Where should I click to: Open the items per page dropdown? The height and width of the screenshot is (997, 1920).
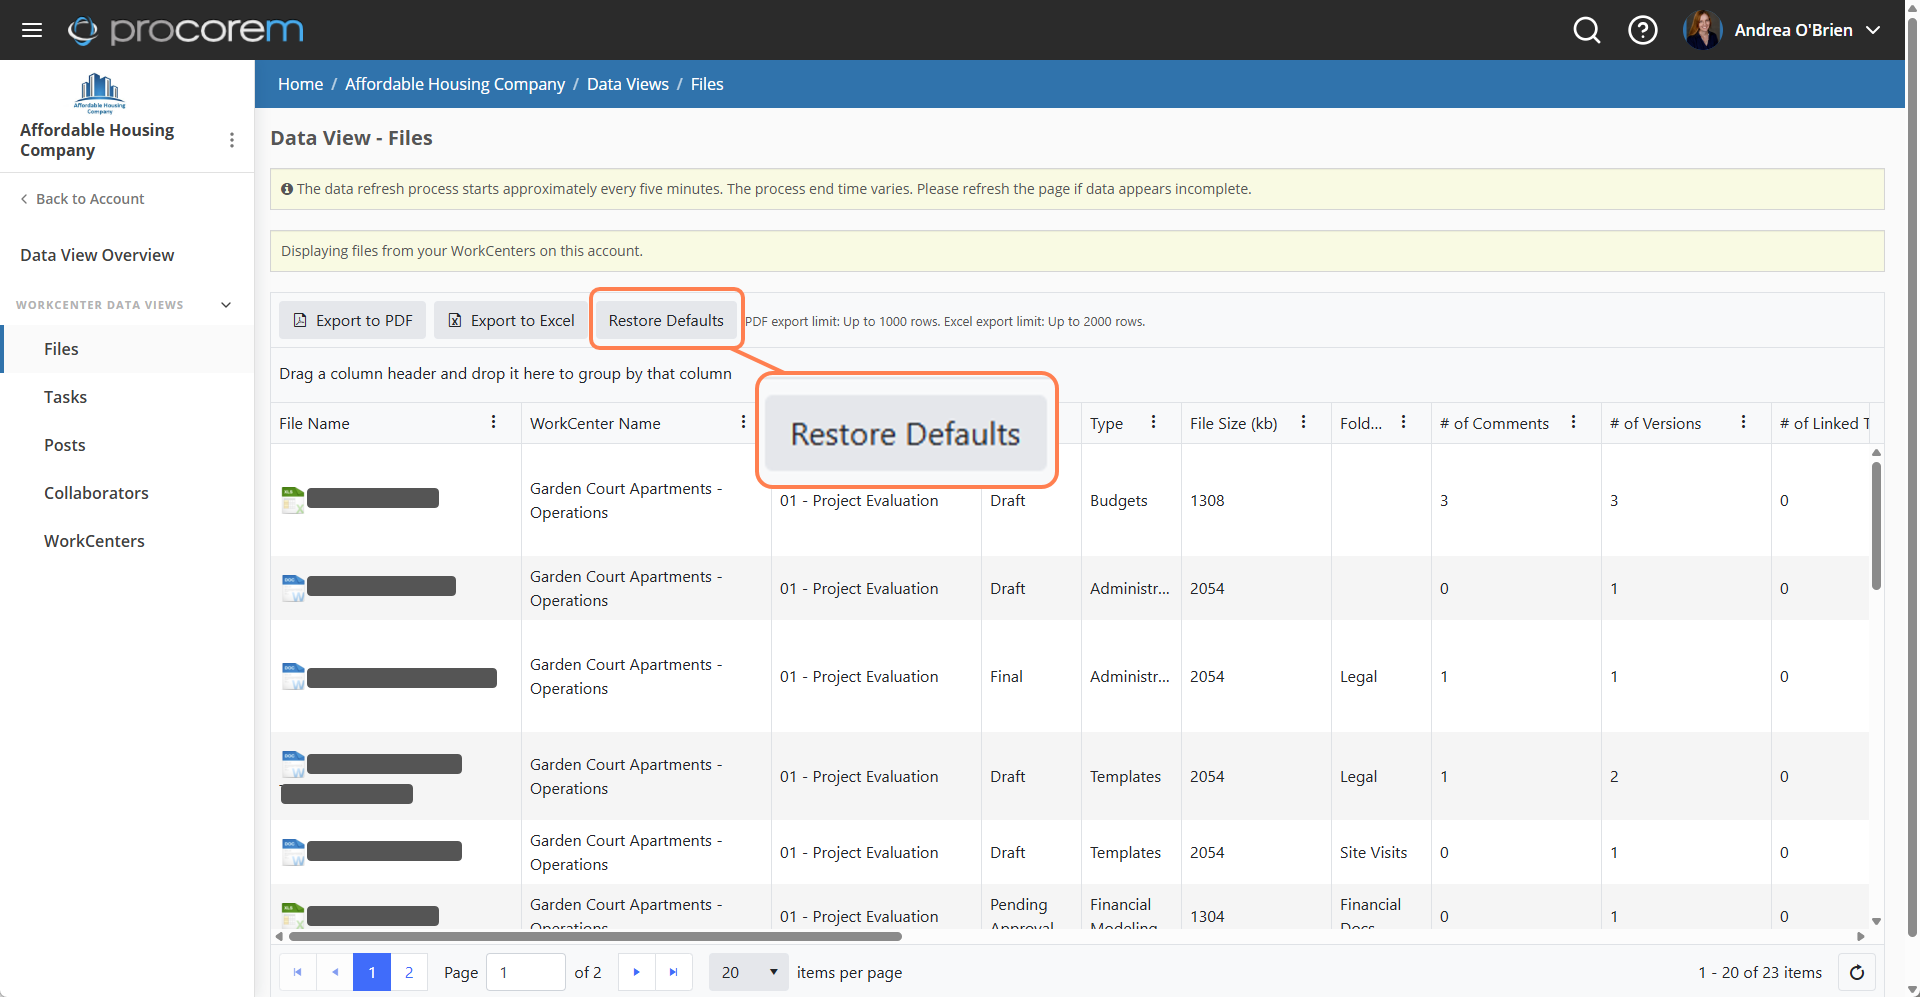[749, 972]
